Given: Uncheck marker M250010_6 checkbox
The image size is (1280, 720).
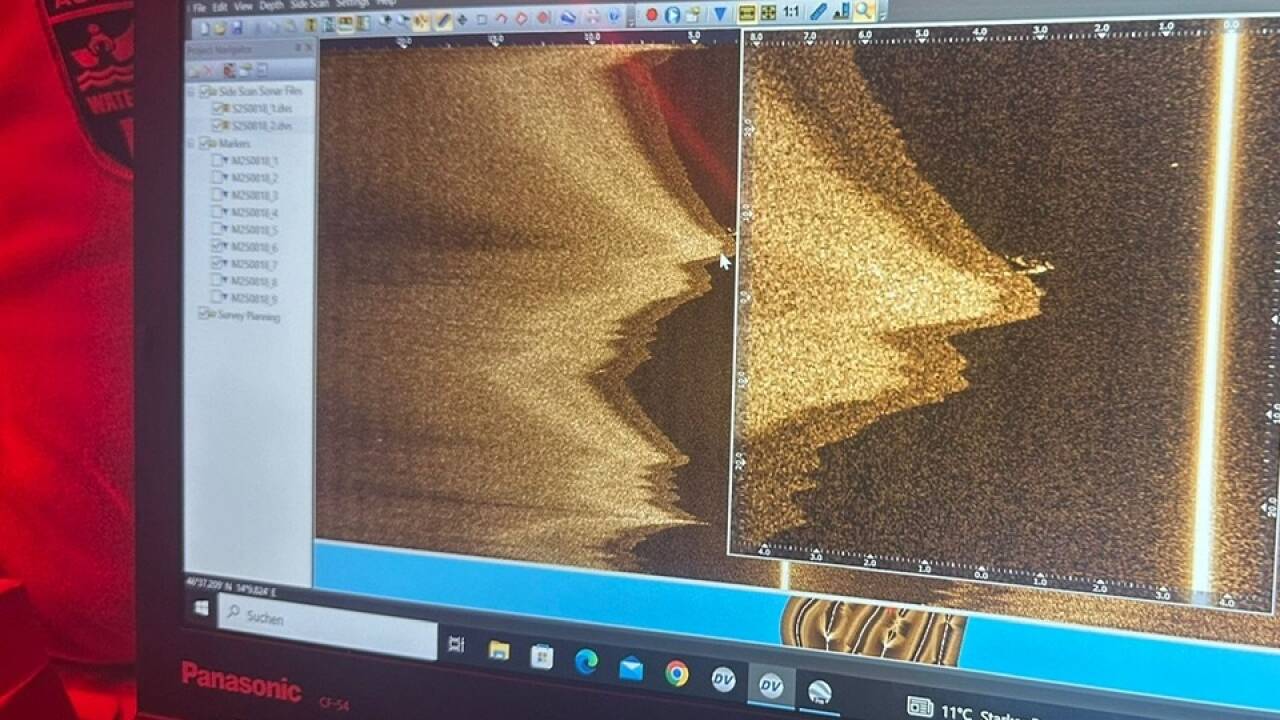Looking at the screenshot, I should (219, 246).
